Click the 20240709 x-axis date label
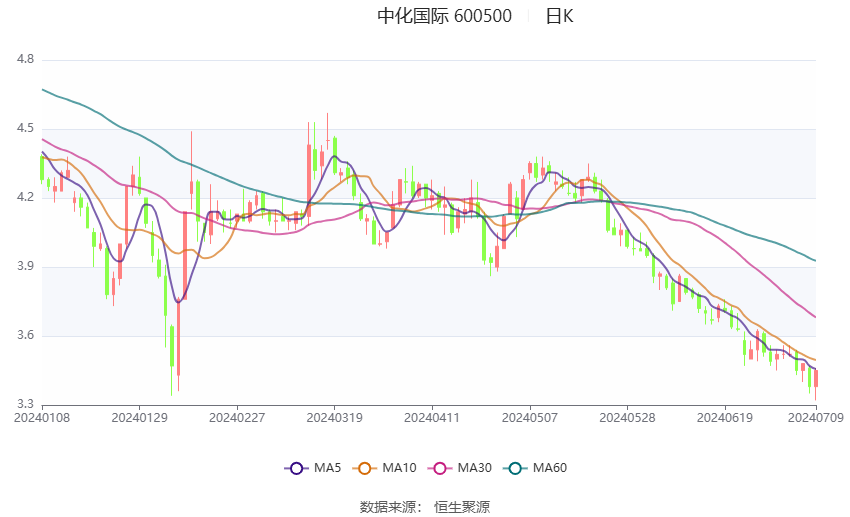This screenshot has height=517, width=850. (x=816, y=418)
